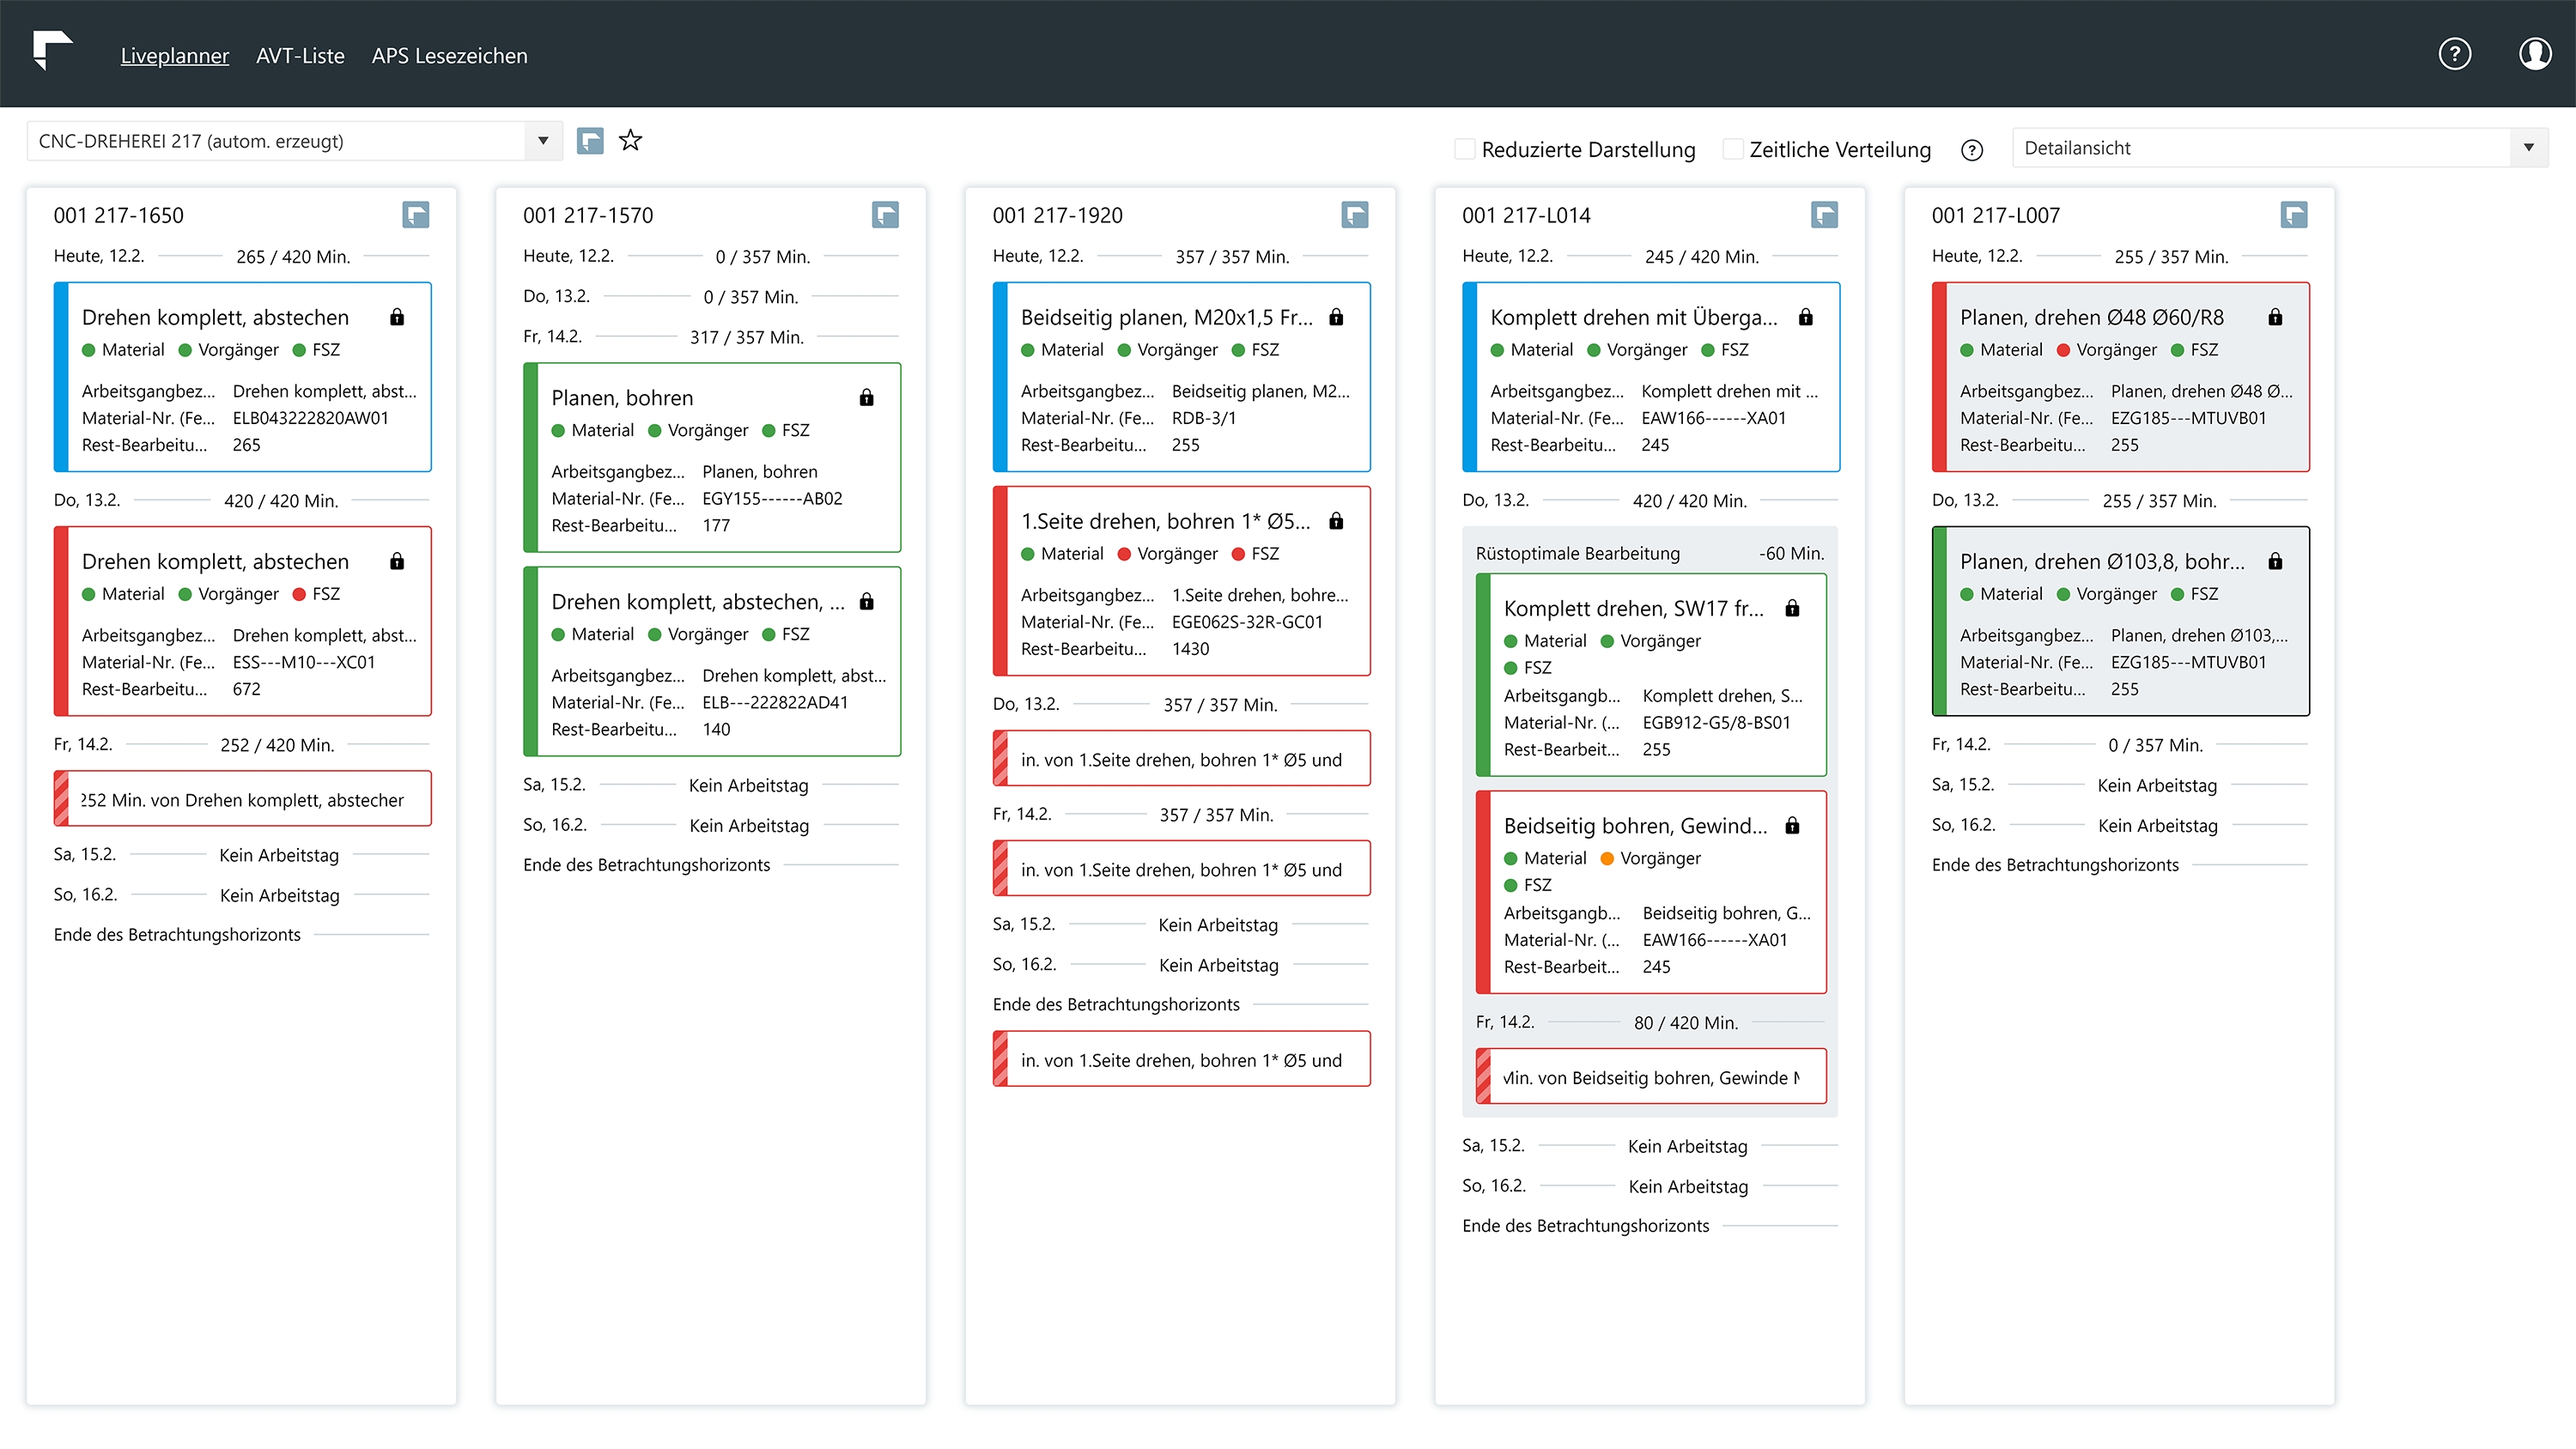Select the Beidseitig bohren, Gewind... card

click(1650, 891)
